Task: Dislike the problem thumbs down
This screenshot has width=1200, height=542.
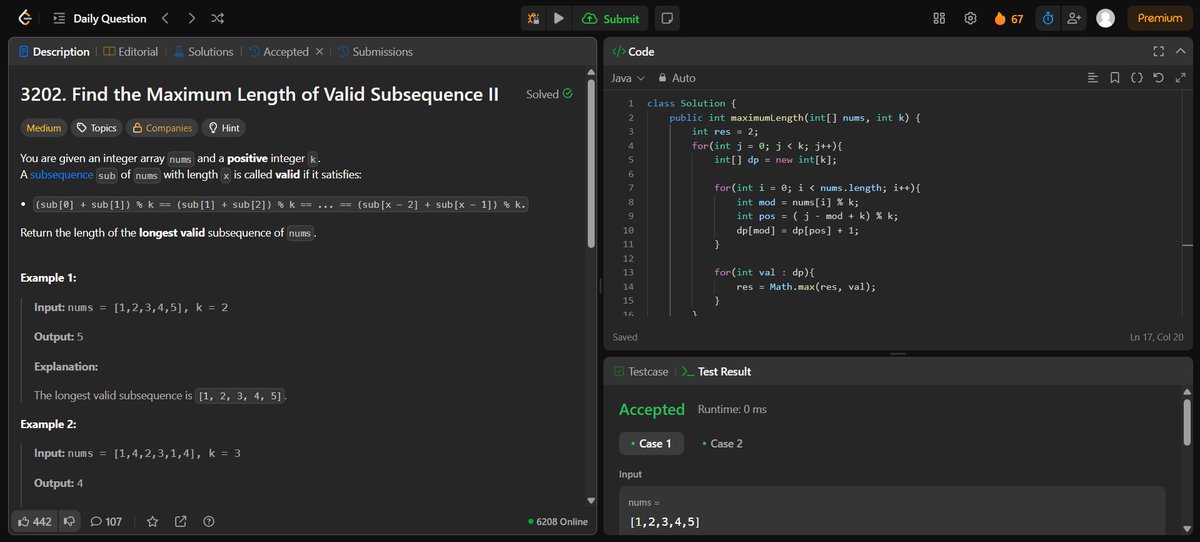Action: (69, 521)
